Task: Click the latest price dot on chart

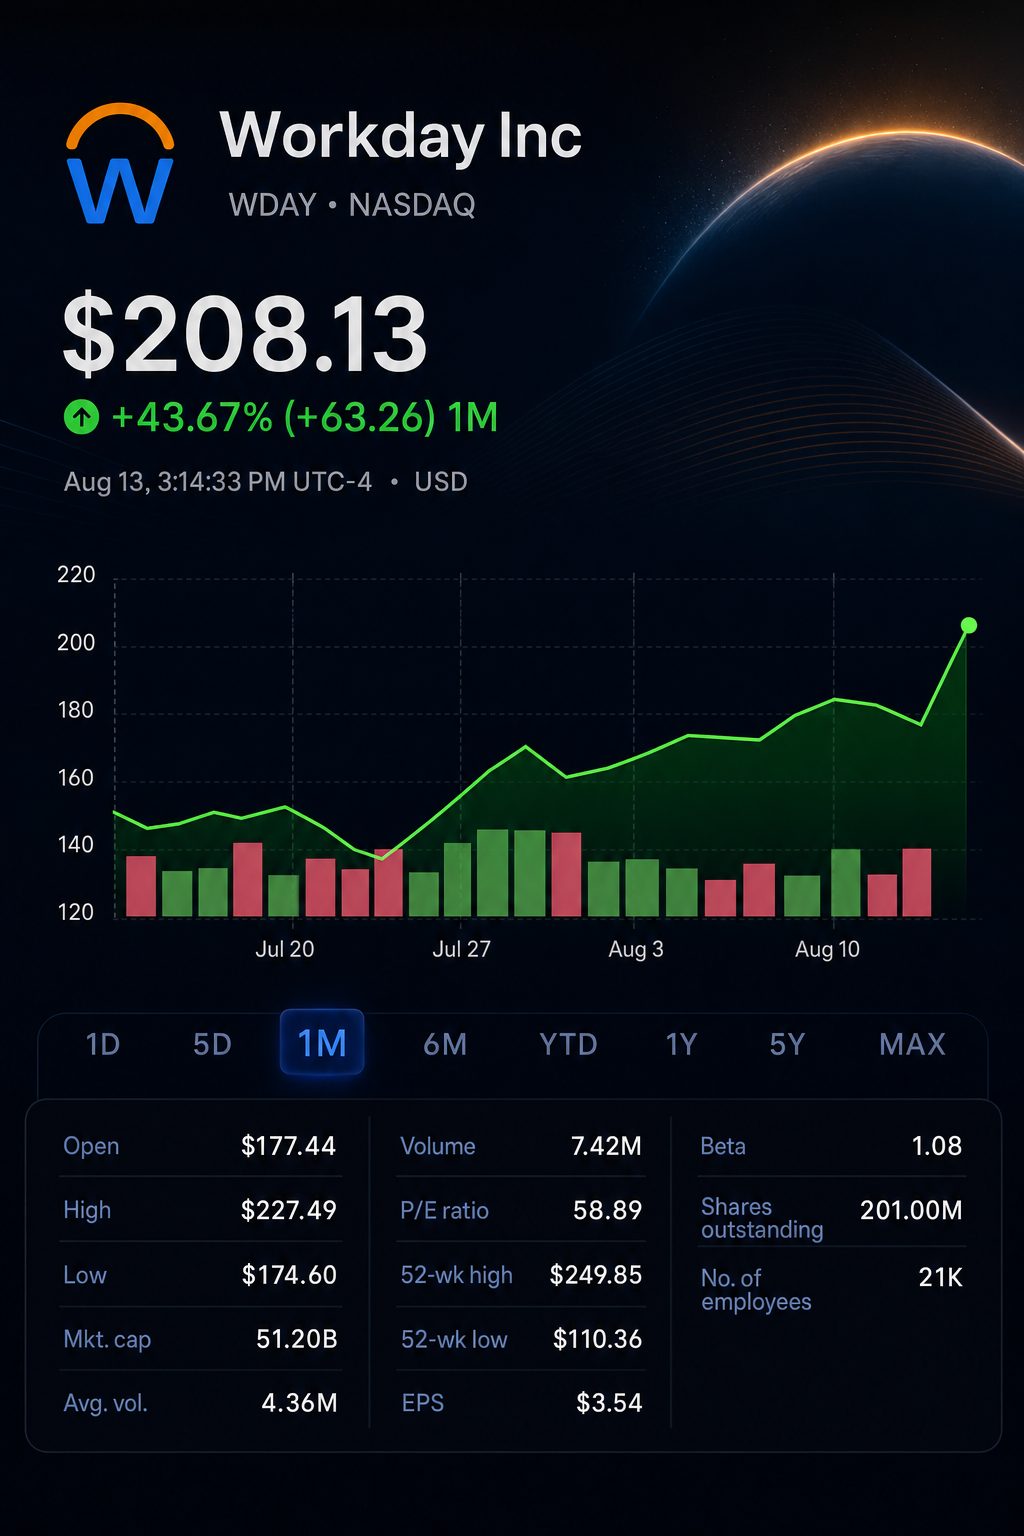Action: click(968, 625)
